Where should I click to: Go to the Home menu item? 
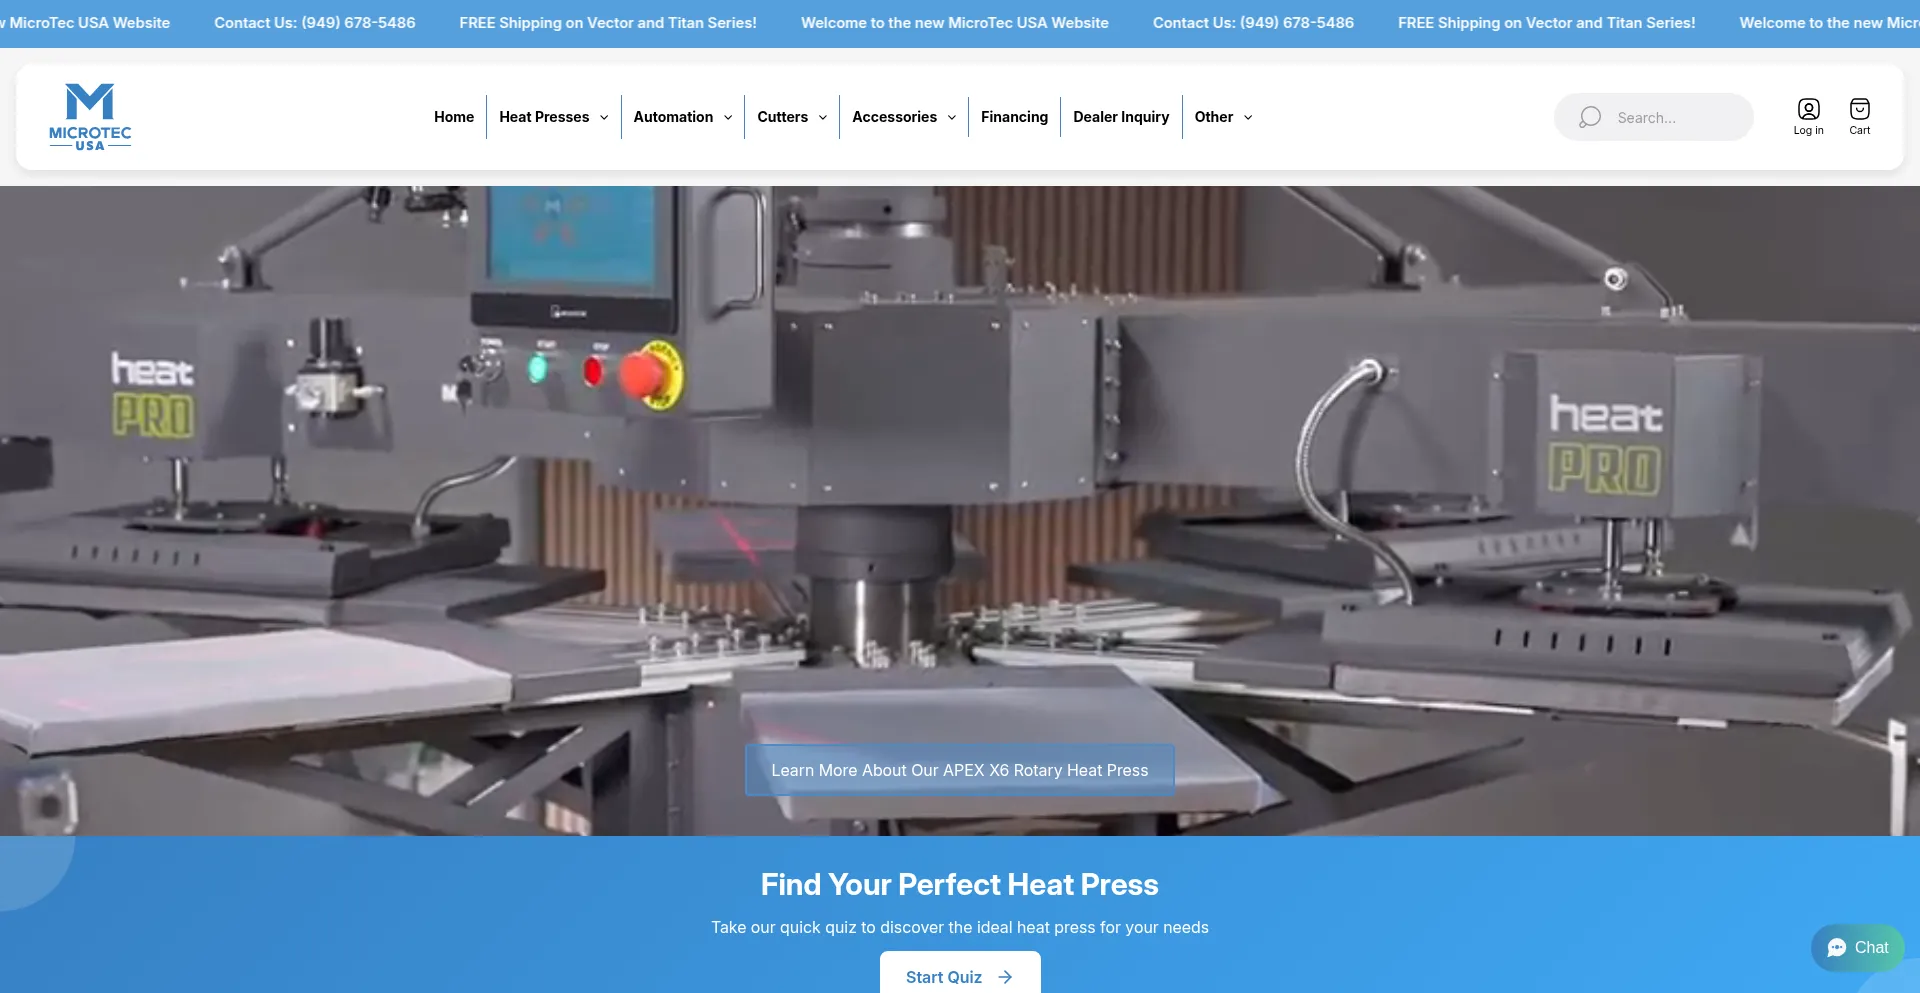(x=454, y=117)
